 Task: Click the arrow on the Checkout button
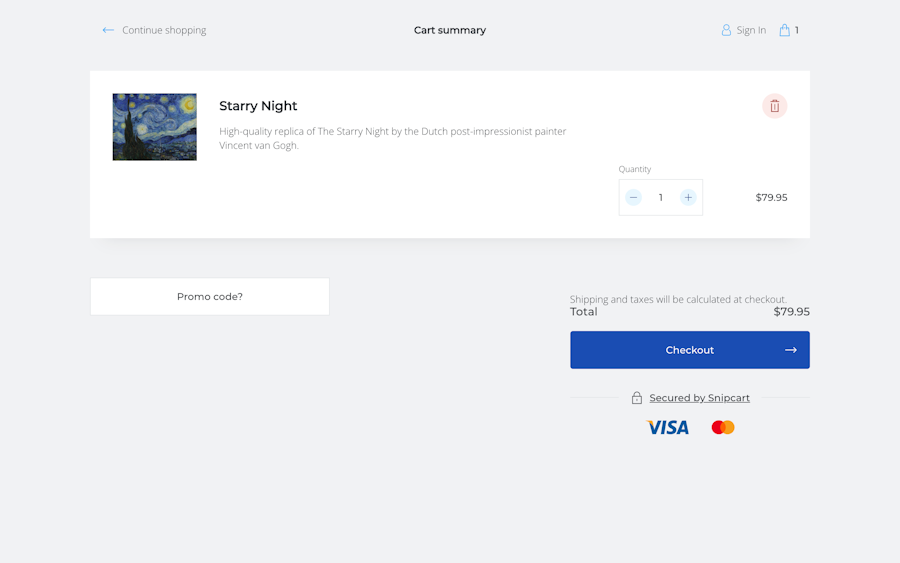pos(791,350)
